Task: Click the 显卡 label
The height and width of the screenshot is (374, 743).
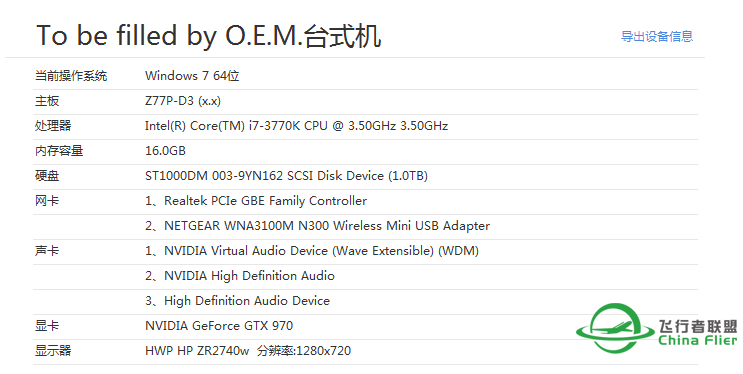Action: 47,326
